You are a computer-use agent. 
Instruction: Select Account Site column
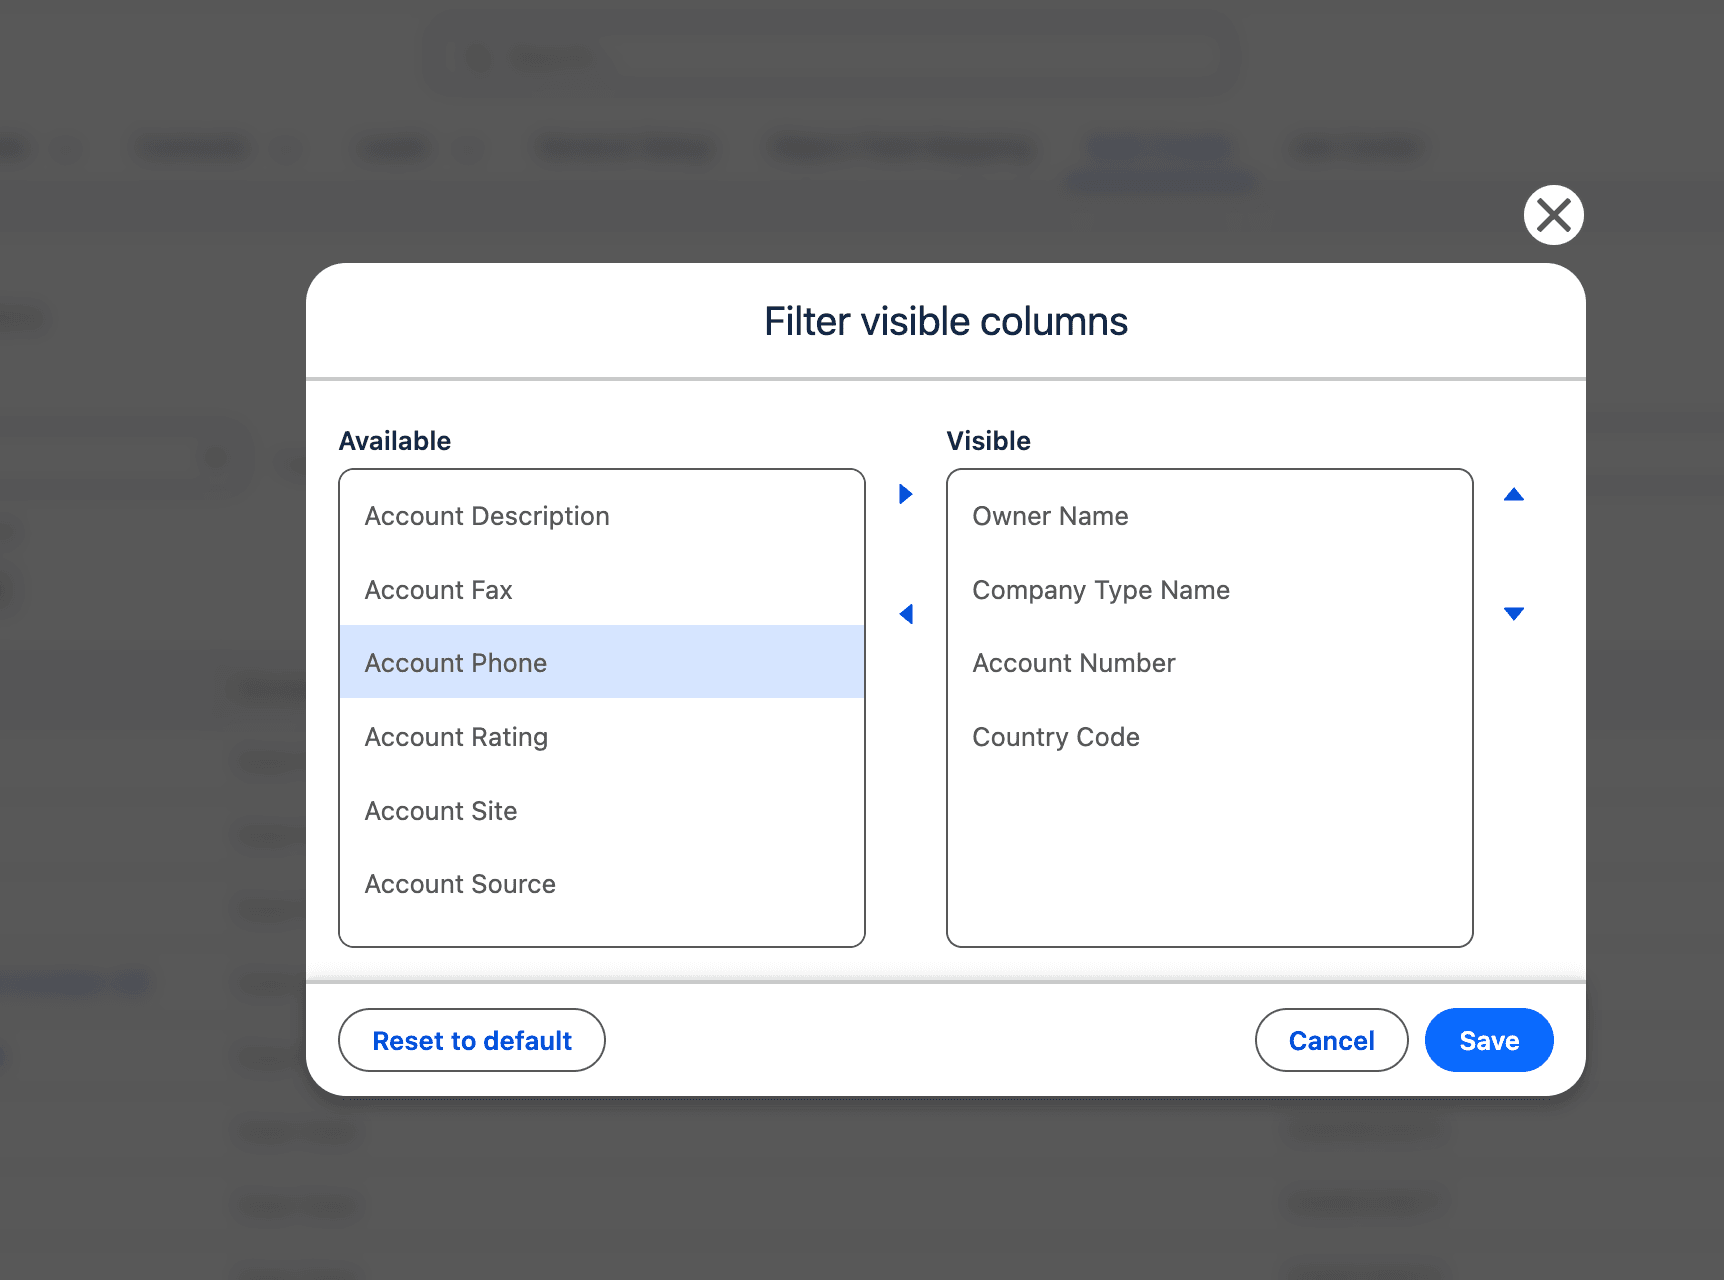point(441,810)
